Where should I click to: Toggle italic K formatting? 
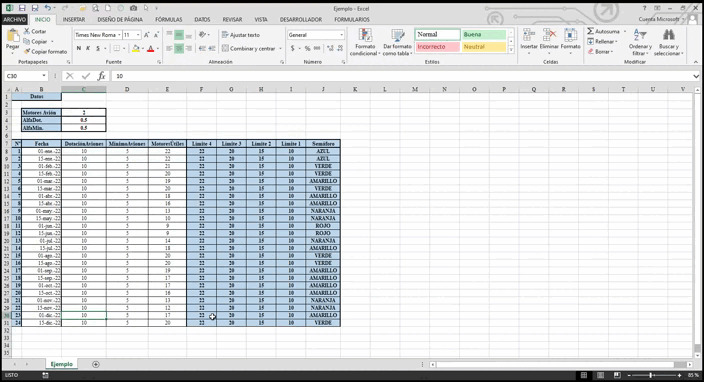(x=88, y=48)
